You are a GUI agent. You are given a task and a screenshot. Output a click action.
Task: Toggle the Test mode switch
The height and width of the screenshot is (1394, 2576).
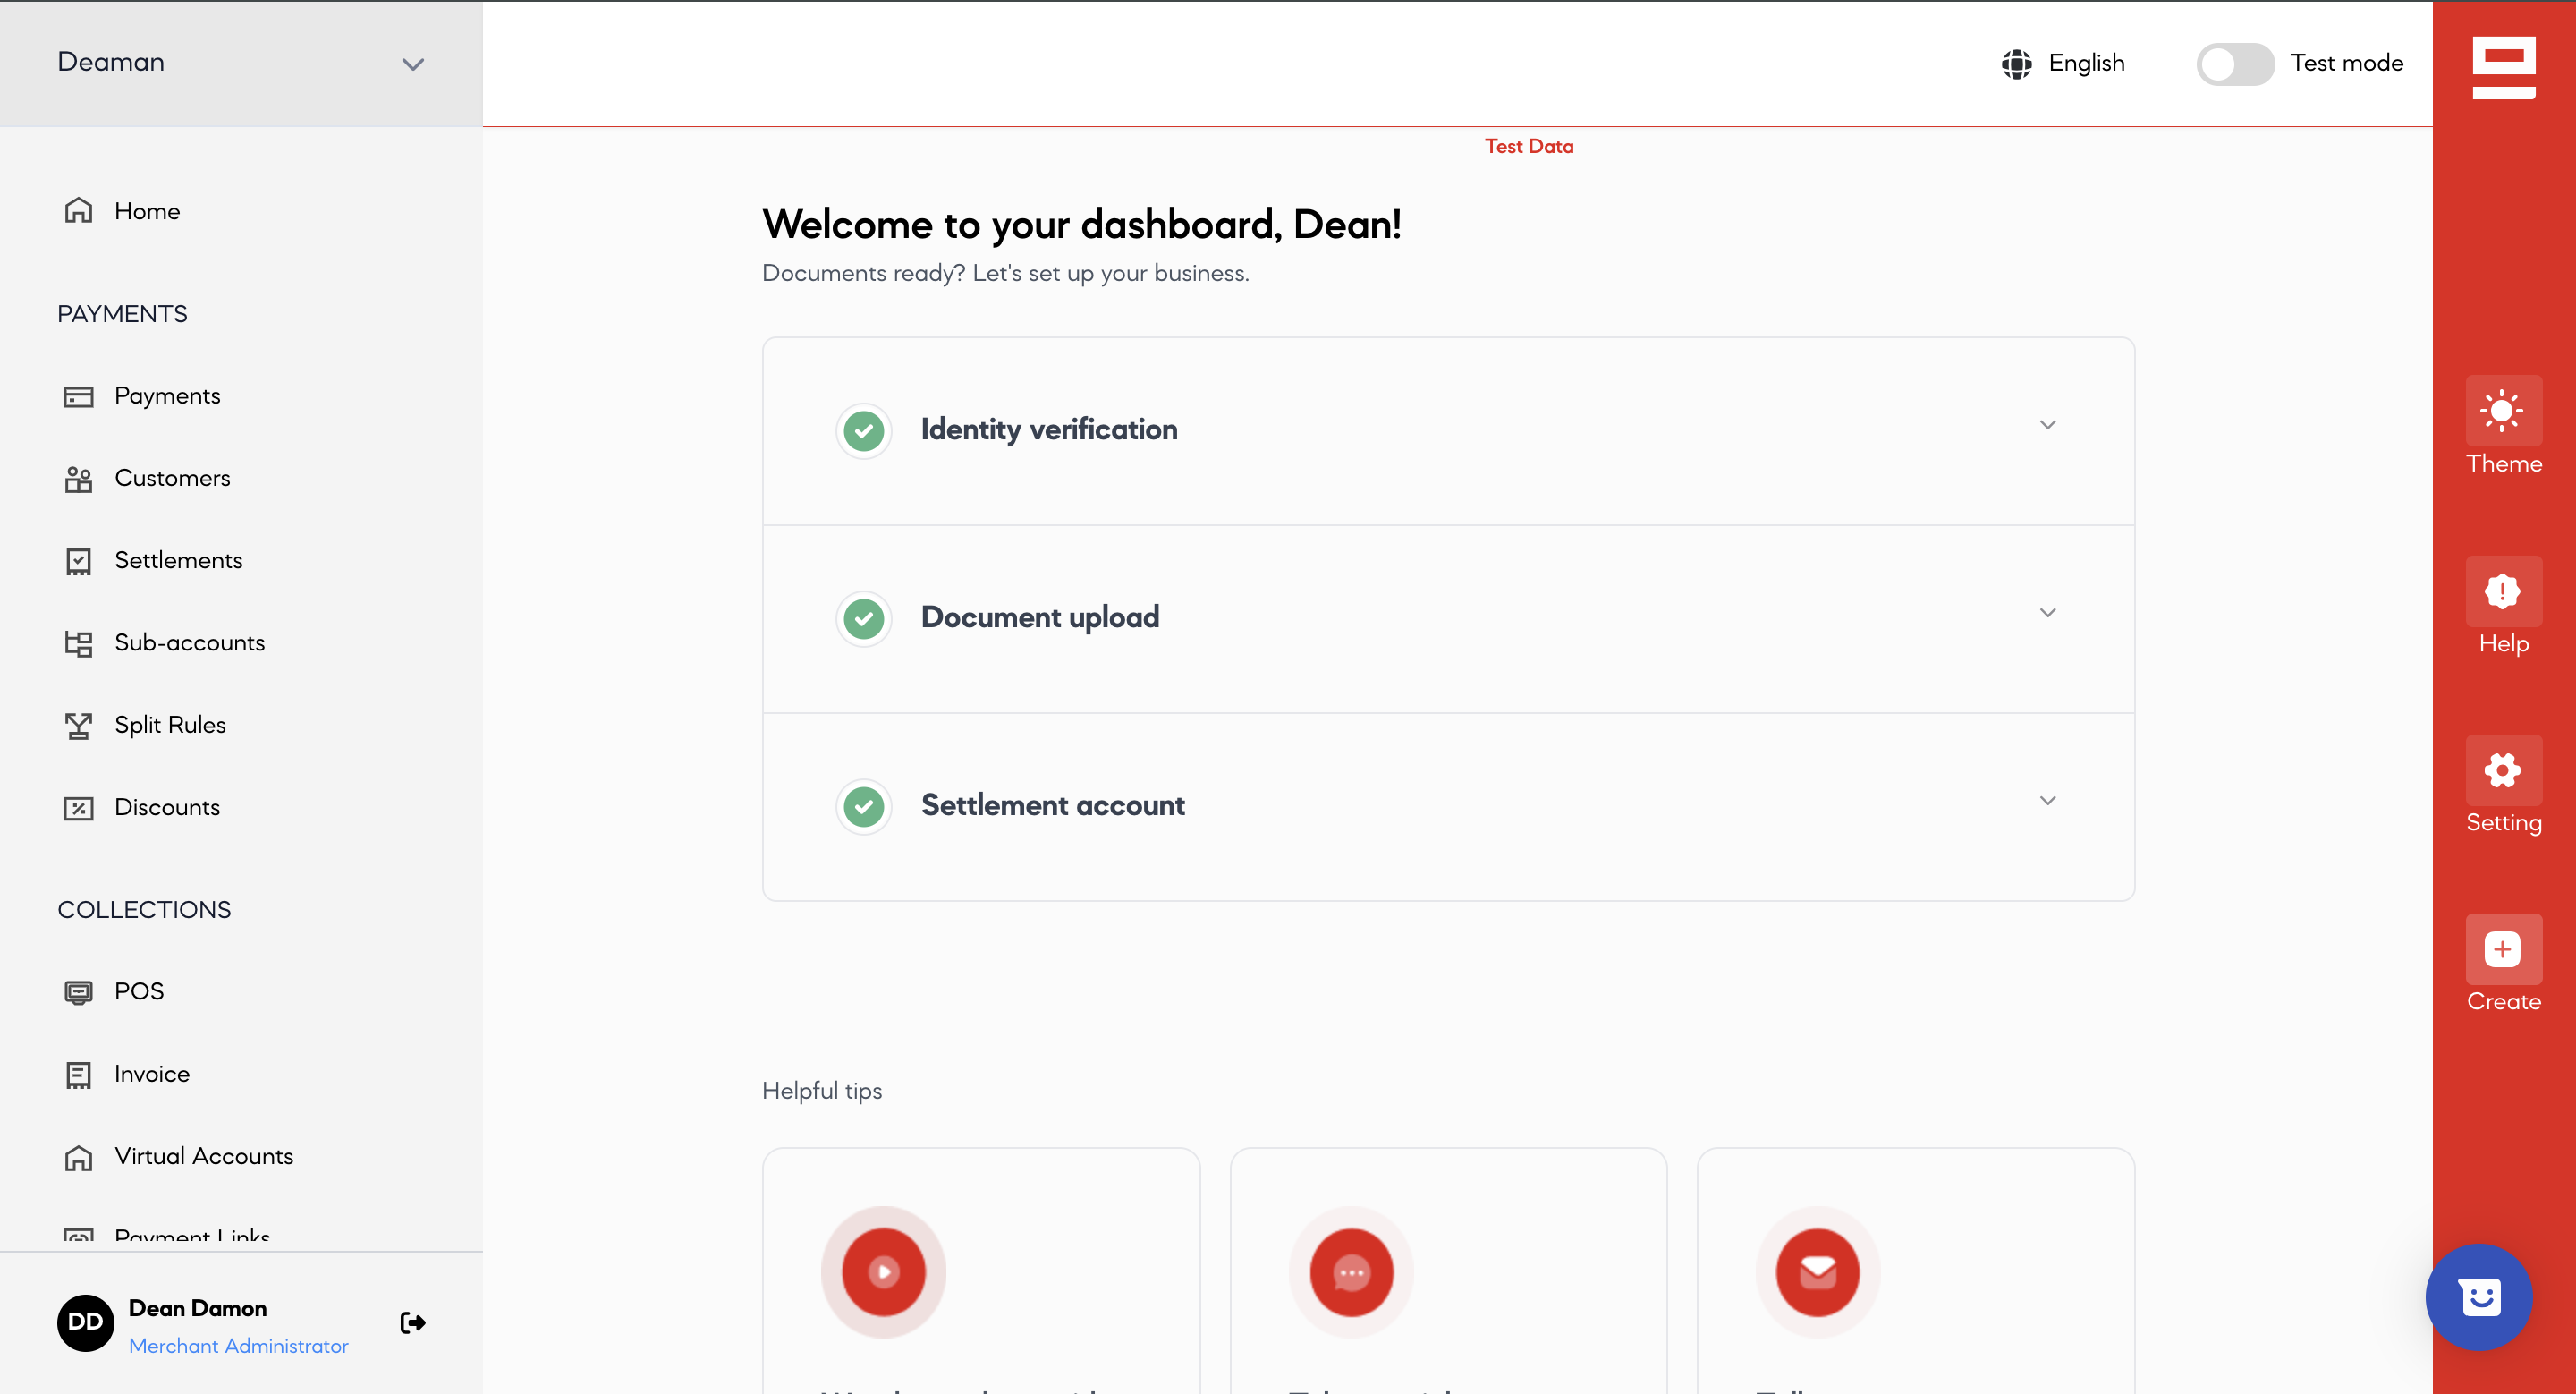tap(2235, 64)
